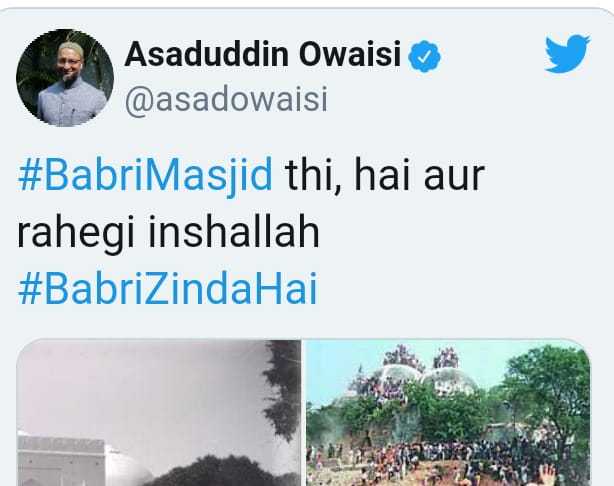614x486 pixels.
Task: Open the Asaduddin Owaisi display name
Action: pos(262,54)
